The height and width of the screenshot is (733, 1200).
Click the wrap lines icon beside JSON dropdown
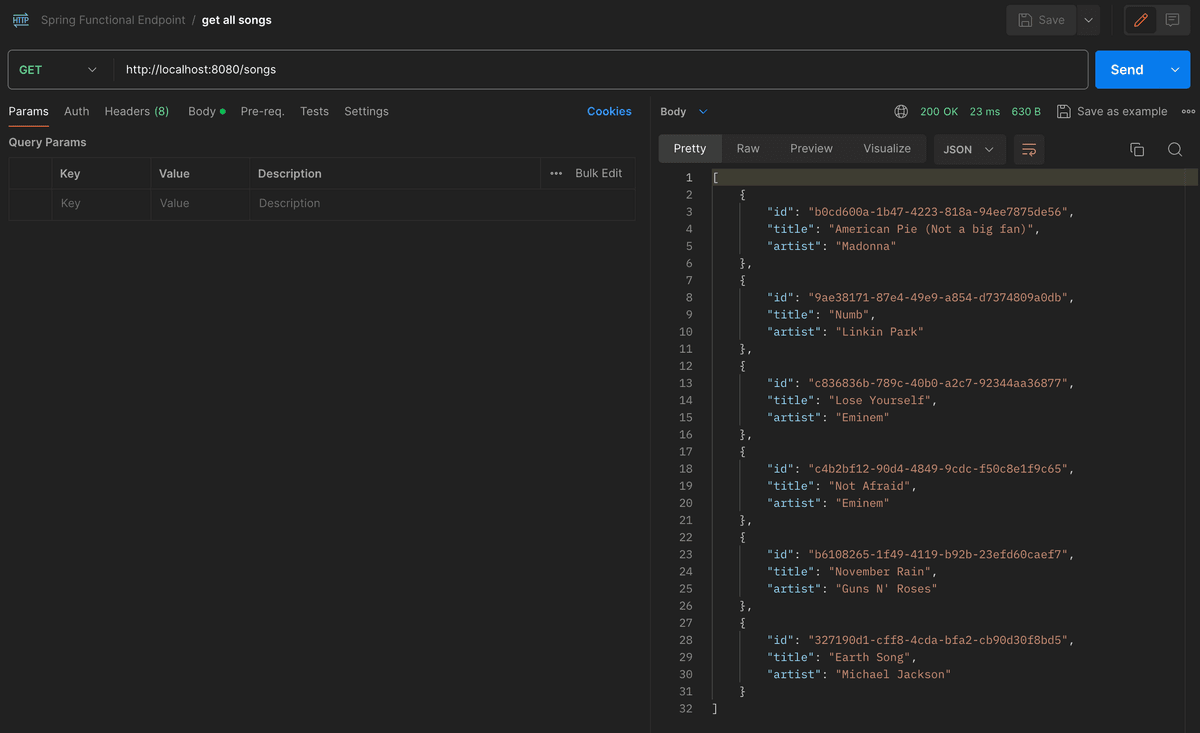pyautogui.click(x=1029, y=148)
